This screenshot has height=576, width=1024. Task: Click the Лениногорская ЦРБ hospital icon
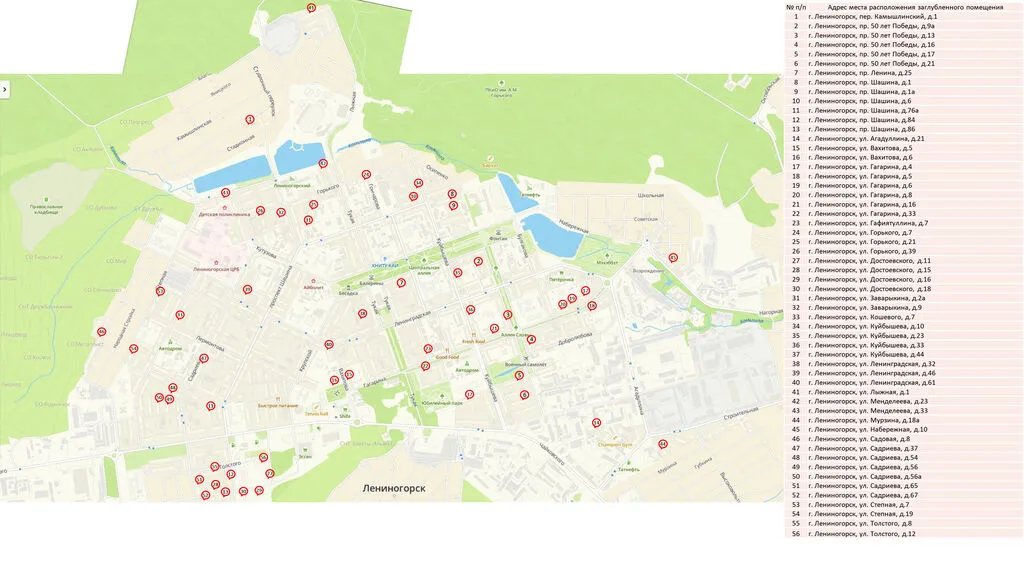pos(217,260)
